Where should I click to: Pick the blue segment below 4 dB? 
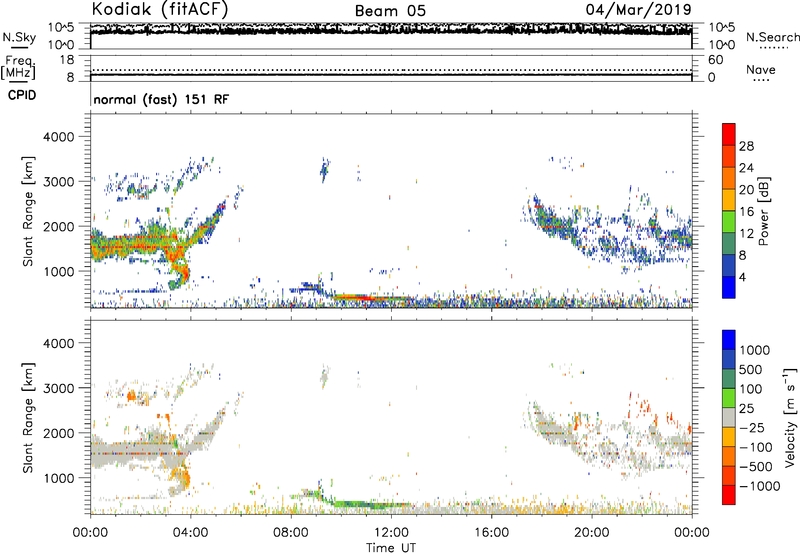[x=729, y=287]
